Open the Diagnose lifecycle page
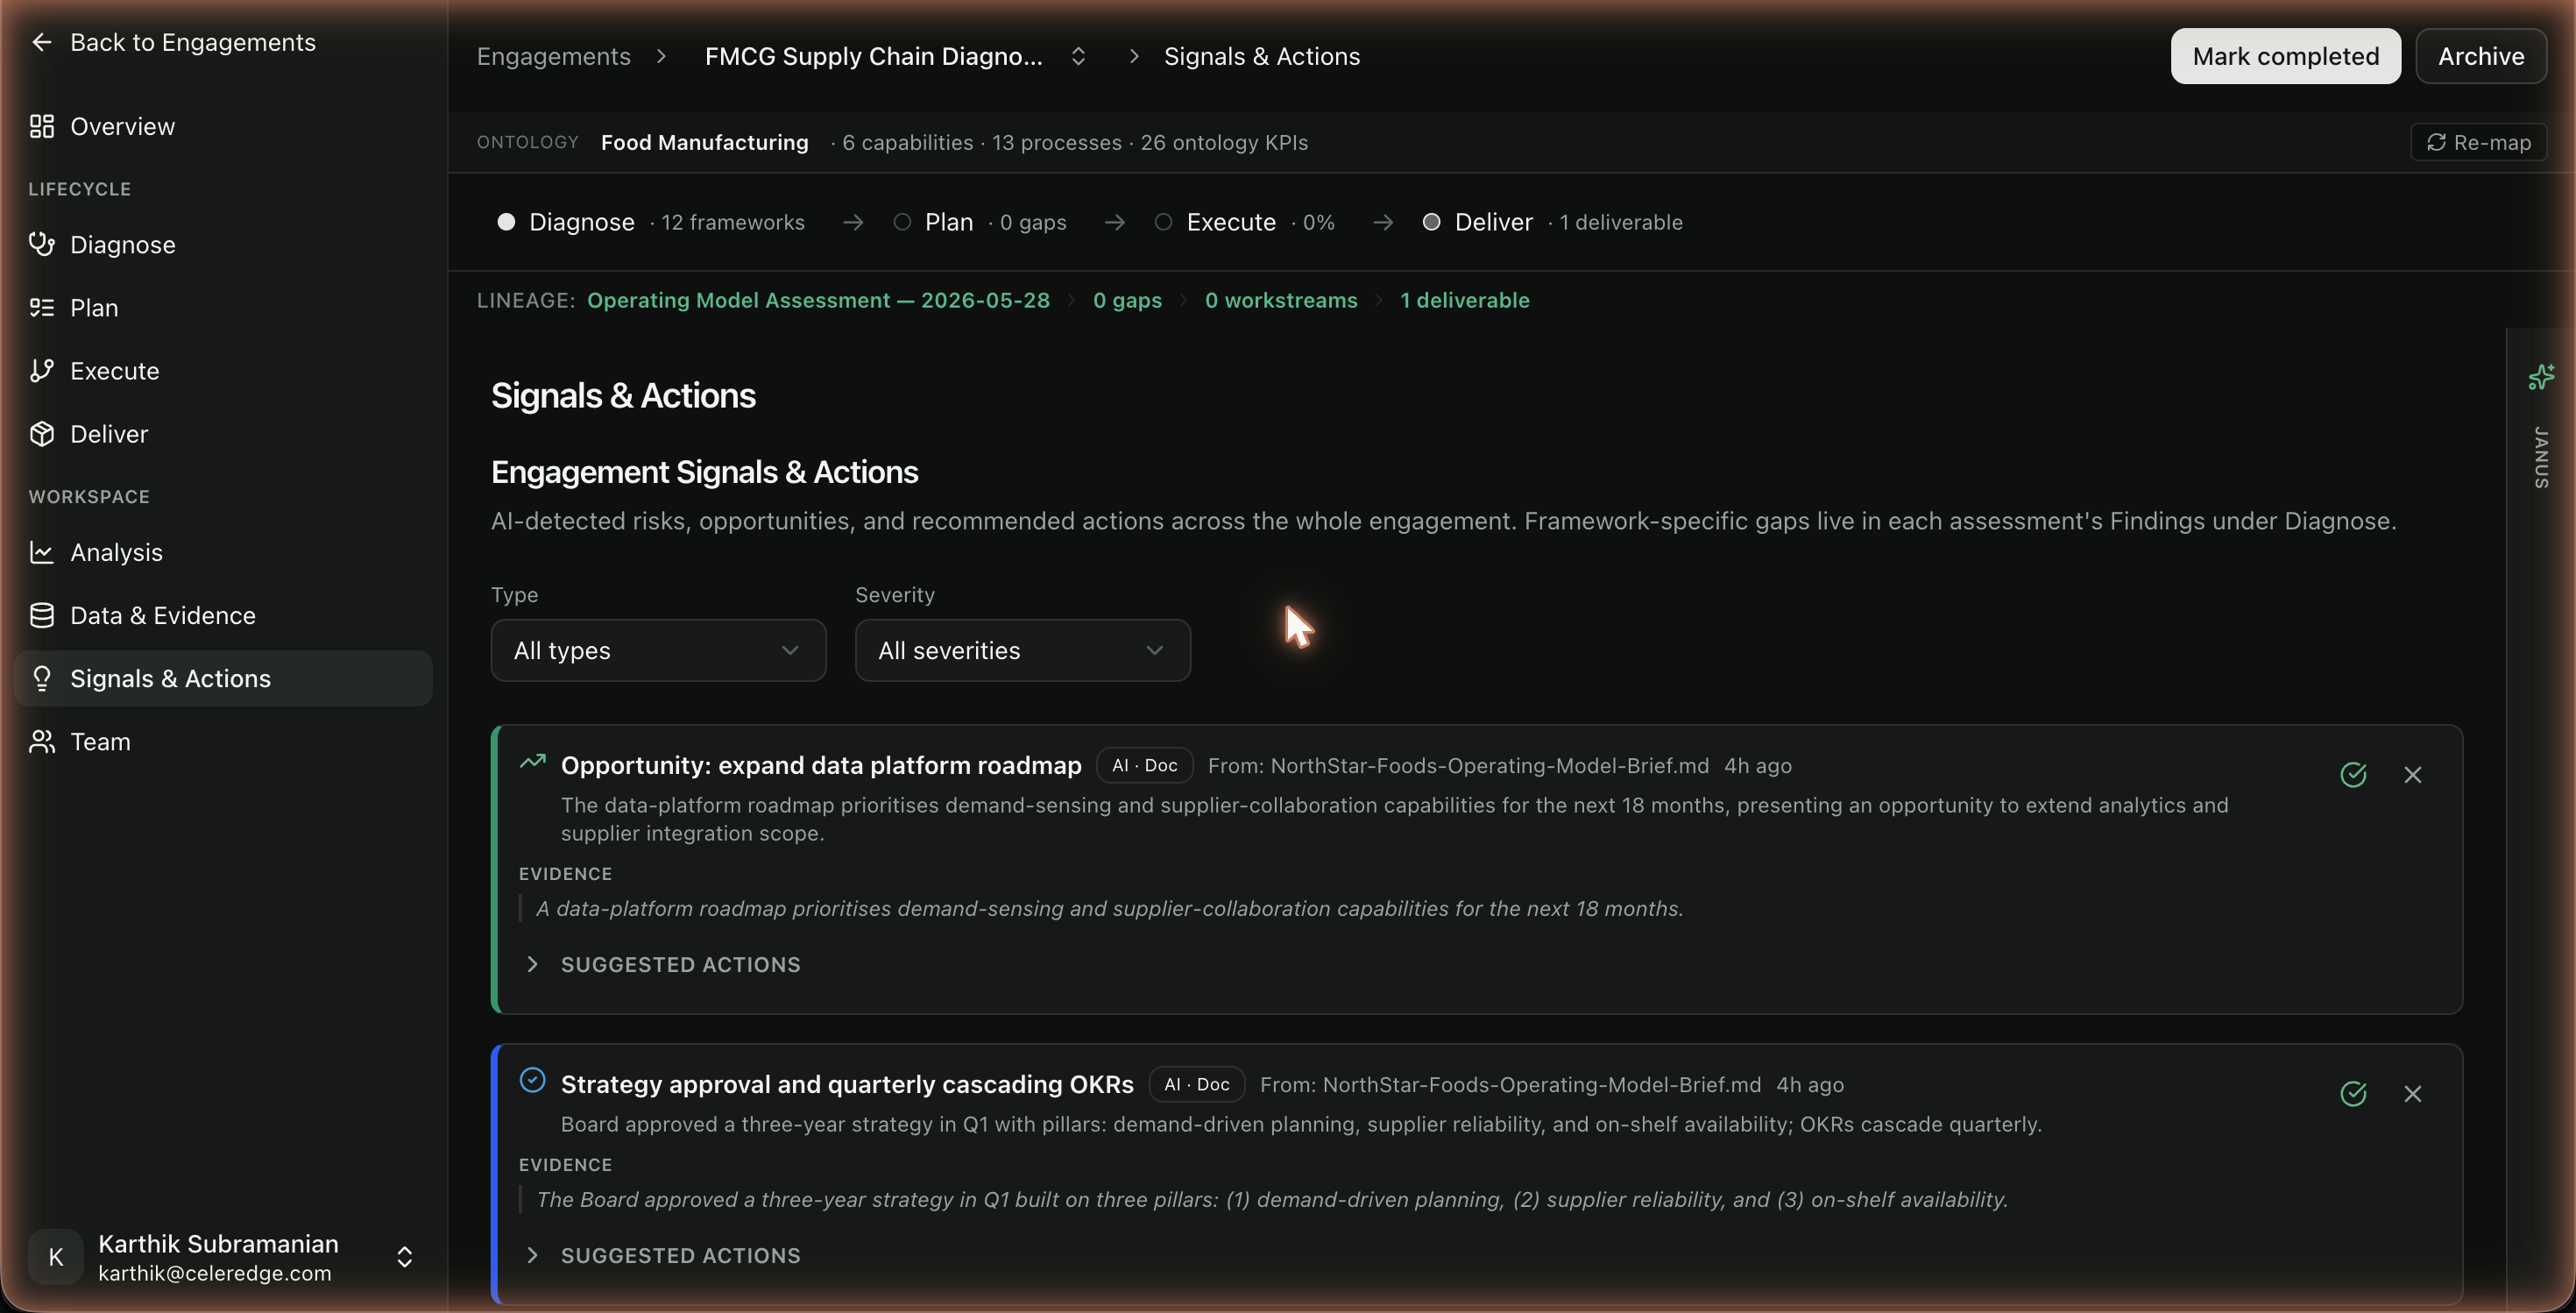 pos(223,245)
